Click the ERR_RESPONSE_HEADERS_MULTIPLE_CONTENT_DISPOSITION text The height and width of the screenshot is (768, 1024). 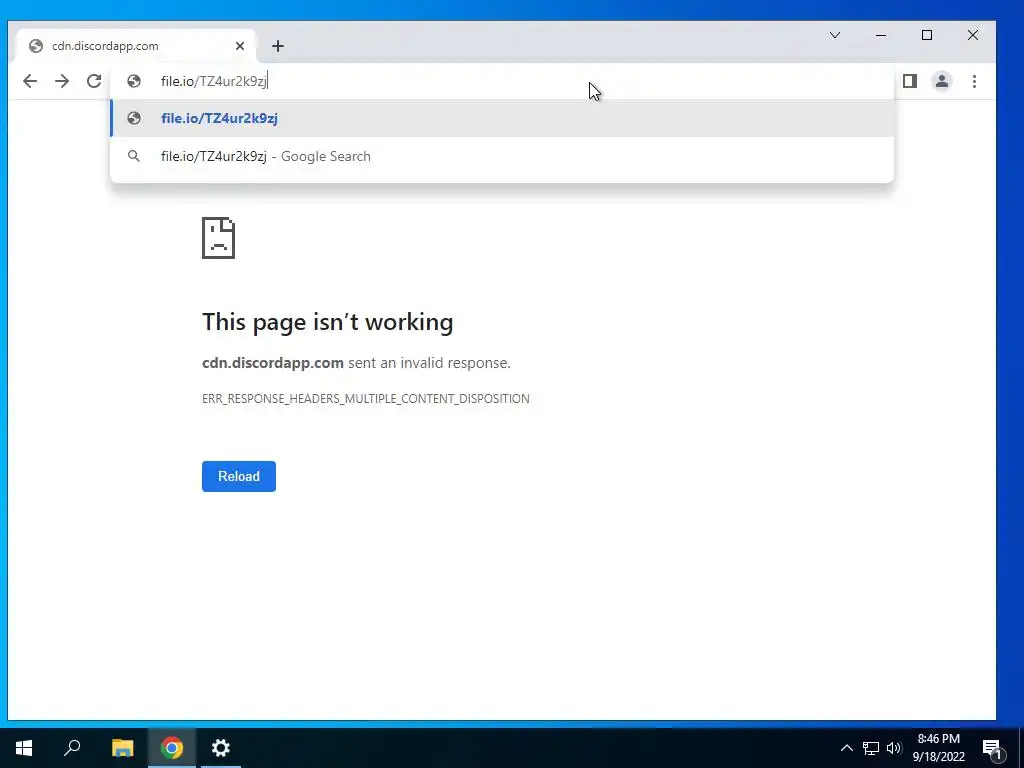coord(366,398)
